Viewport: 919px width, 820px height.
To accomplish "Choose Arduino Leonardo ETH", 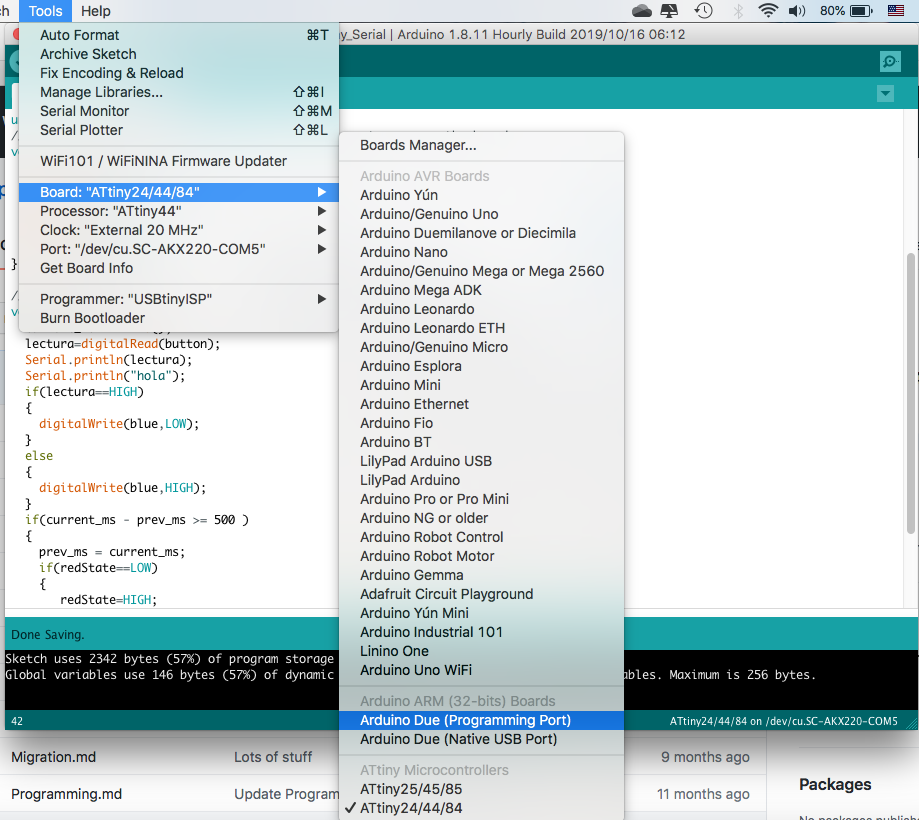I will [481, 328].
